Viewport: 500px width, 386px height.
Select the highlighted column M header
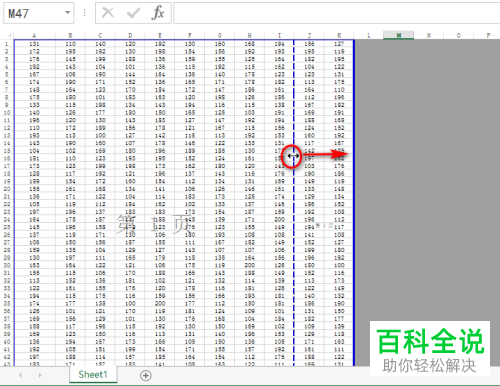pyautogui.click(x=399, y=35)
